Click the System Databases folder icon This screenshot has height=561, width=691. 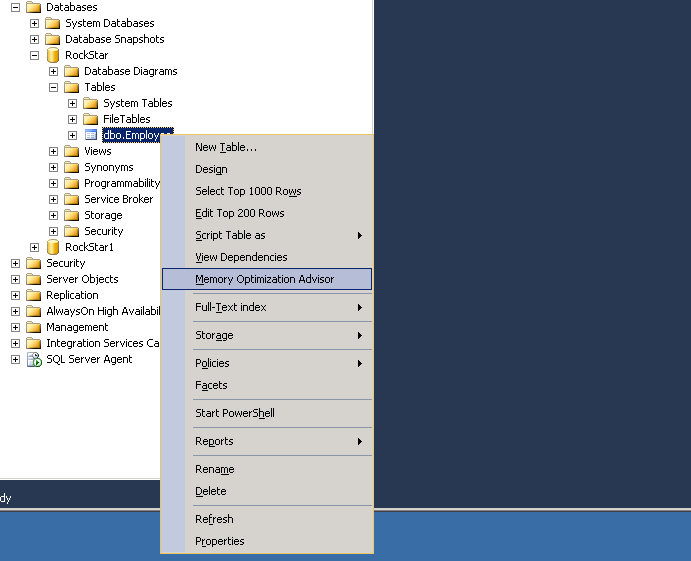pos(53,23)
